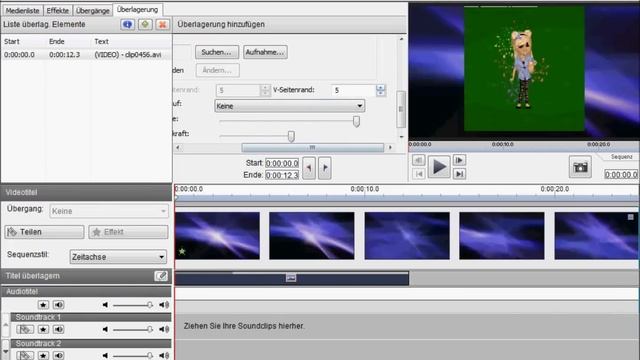Click slider handle in row above 'kraft:'
The height and width of the screenshot is (360, 640).
click(x=356, y=121)
